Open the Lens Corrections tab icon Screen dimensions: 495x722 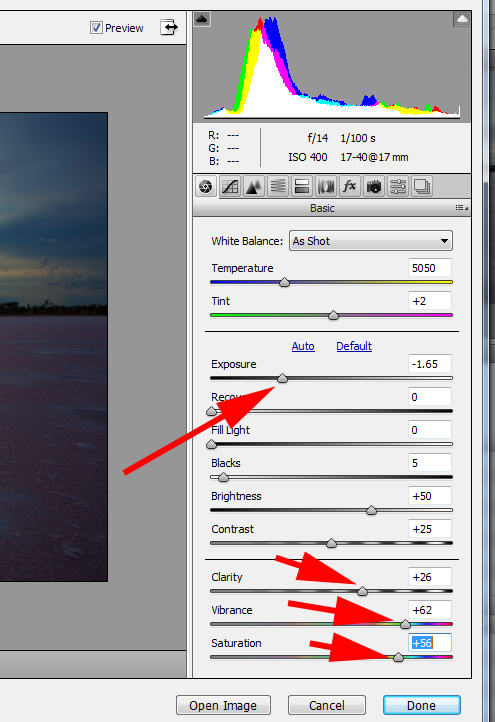pyautogui.click(x=326, y=186)
